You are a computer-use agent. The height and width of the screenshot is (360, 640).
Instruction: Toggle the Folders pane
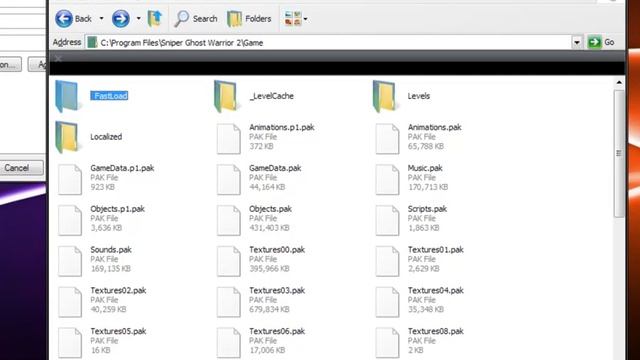coord(249,19)
